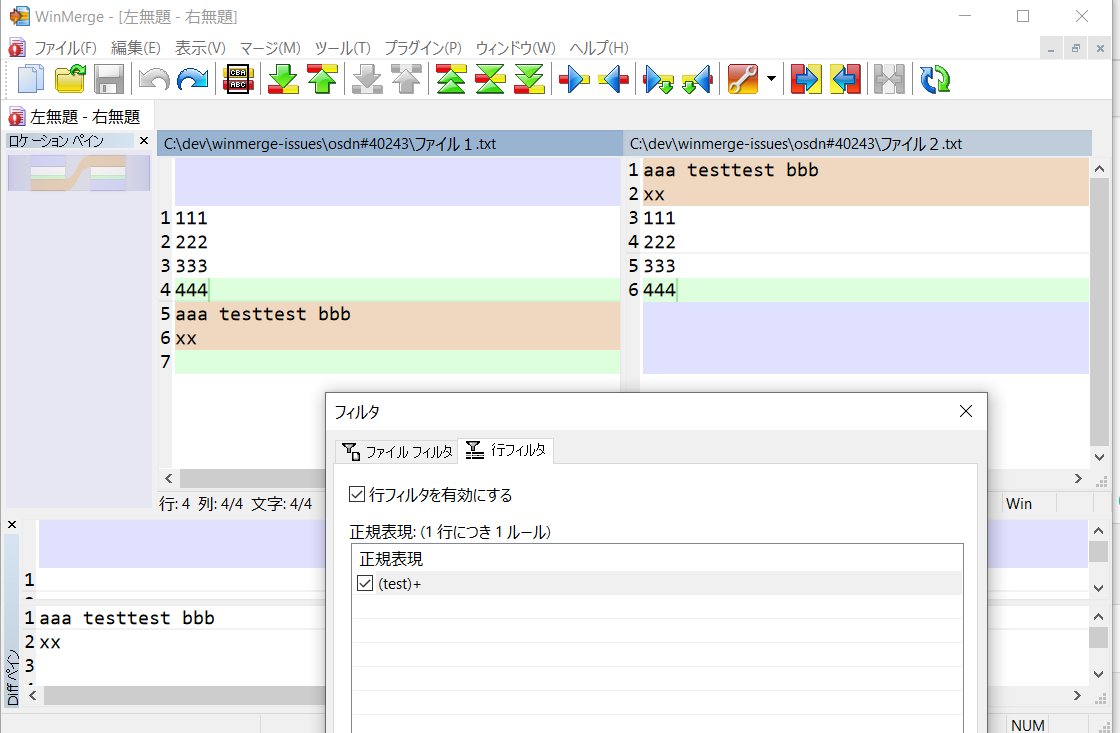Jump to next difference with green down arrow
The width and height of the screenshot is (1120, 733).
pyautogui.click(x=284, y=79)
